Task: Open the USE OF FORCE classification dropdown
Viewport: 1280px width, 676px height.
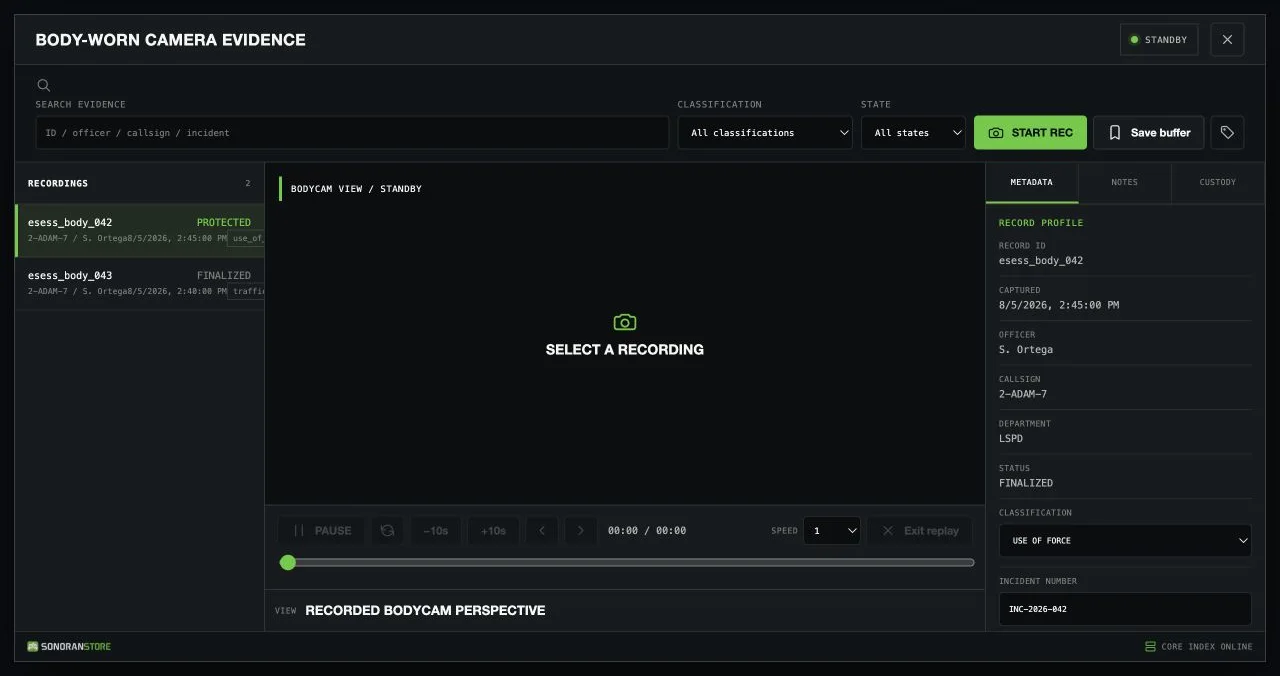Action: [1125, 541]
